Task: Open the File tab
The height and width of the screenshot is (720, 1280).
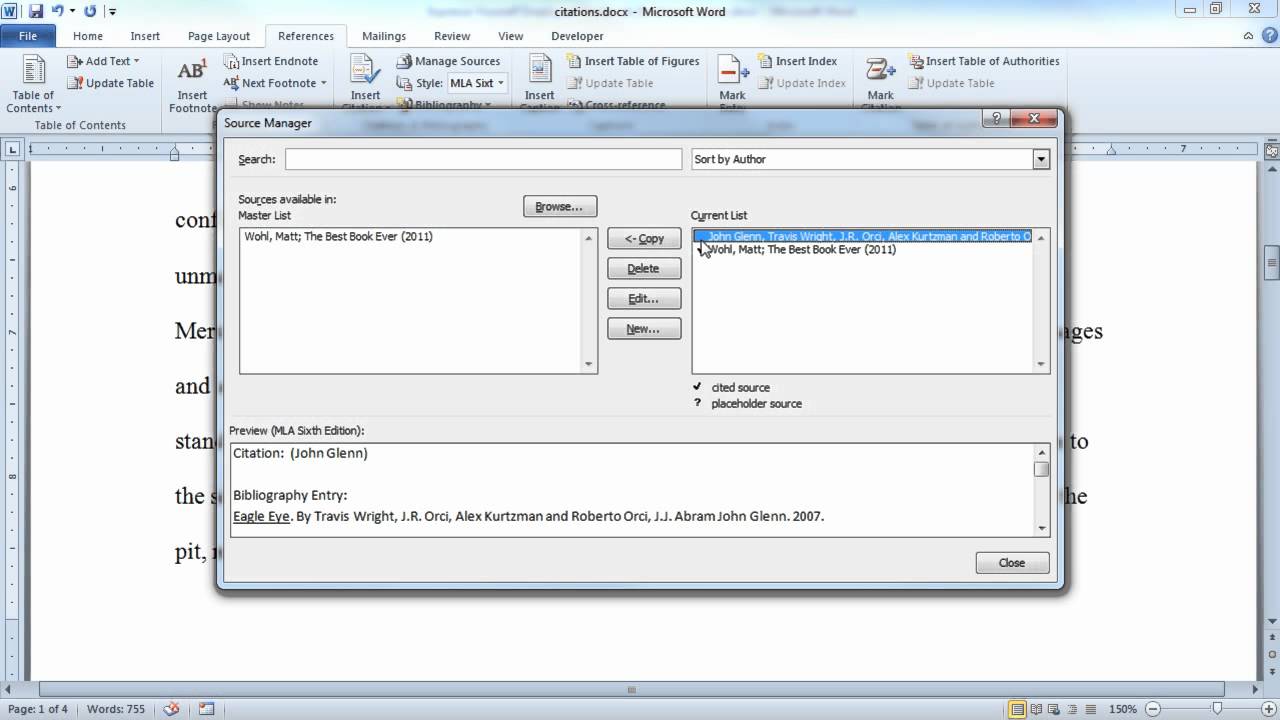Action: 27,36
